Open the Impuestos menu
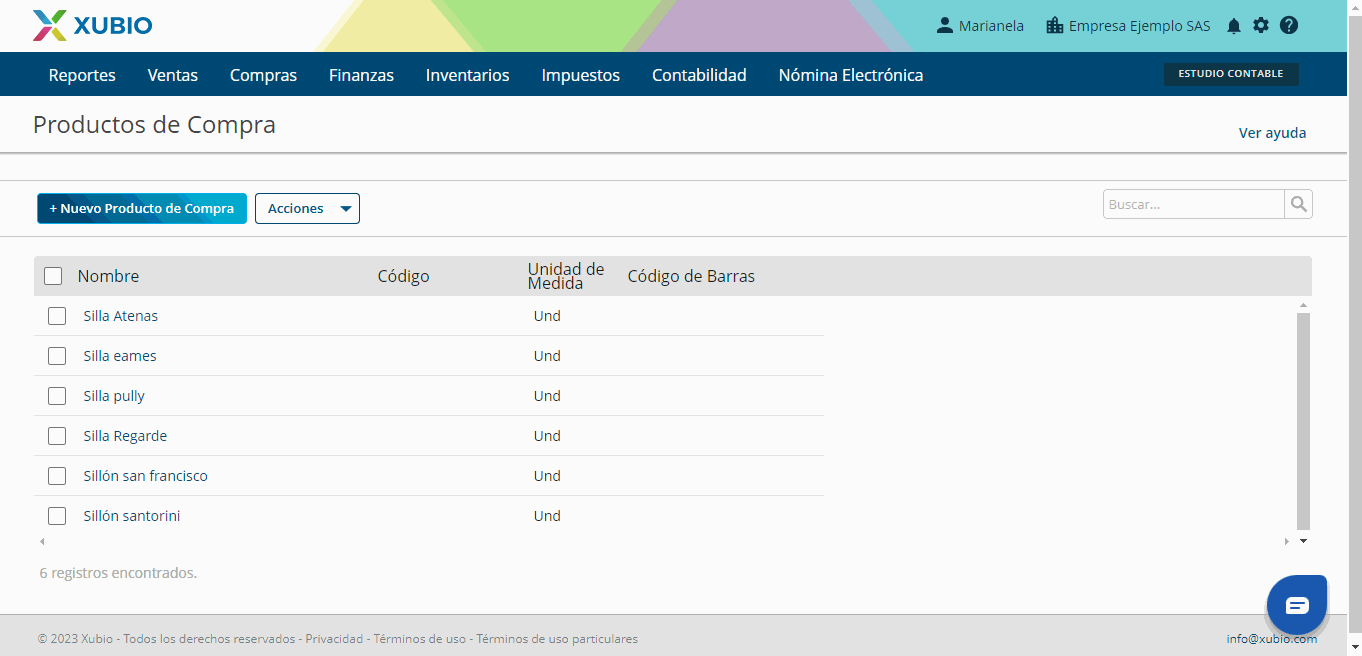 pyautogui.click(x=580, y=75)
